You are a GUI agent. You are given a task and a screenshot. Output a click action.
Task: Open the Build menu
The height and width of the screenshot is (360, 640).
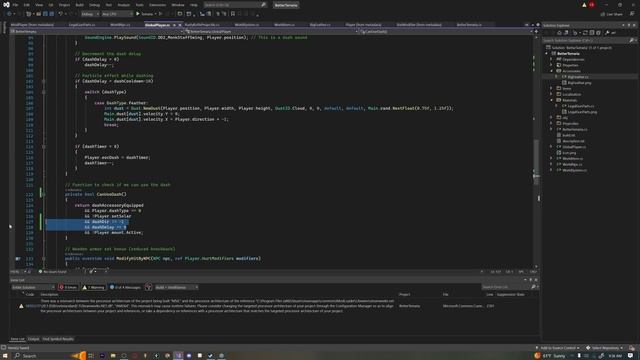pyautogui.click(x=80, y=5)
